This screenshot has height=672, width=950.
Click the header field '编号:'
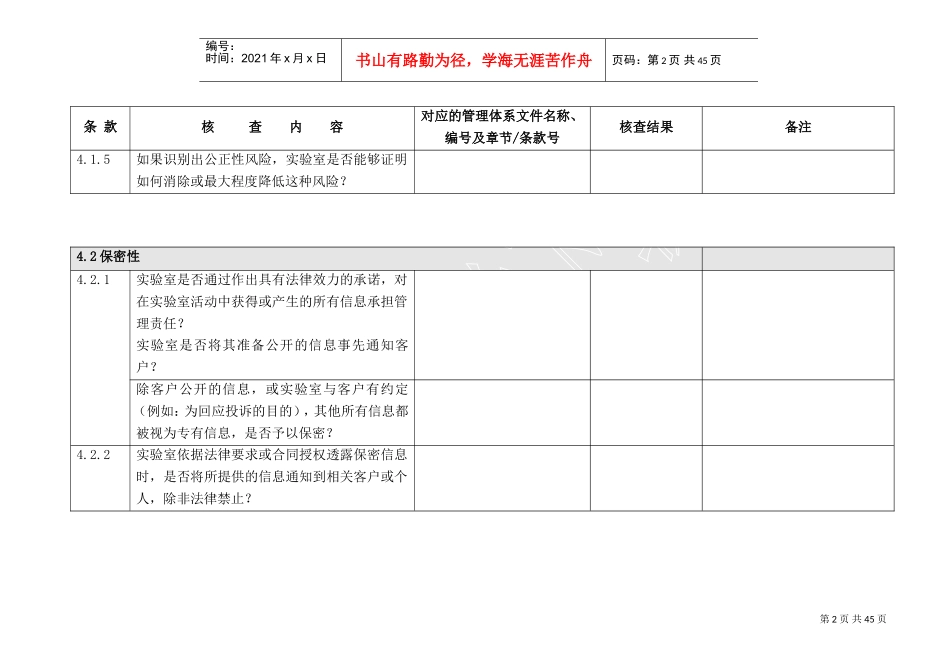click(x=220, y=46)
